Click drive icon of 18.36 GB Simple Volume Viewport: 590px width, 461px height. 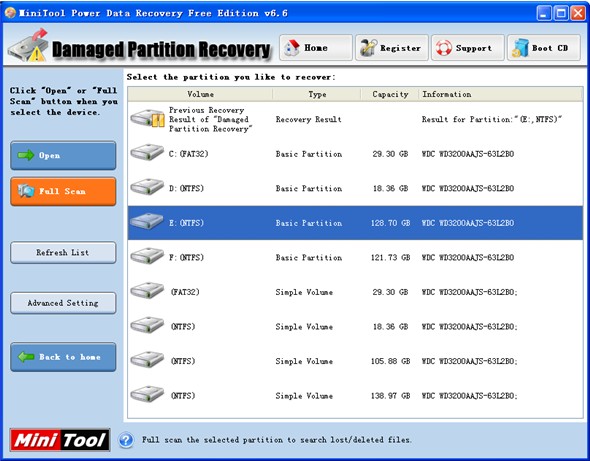click(x=147, y=326)
